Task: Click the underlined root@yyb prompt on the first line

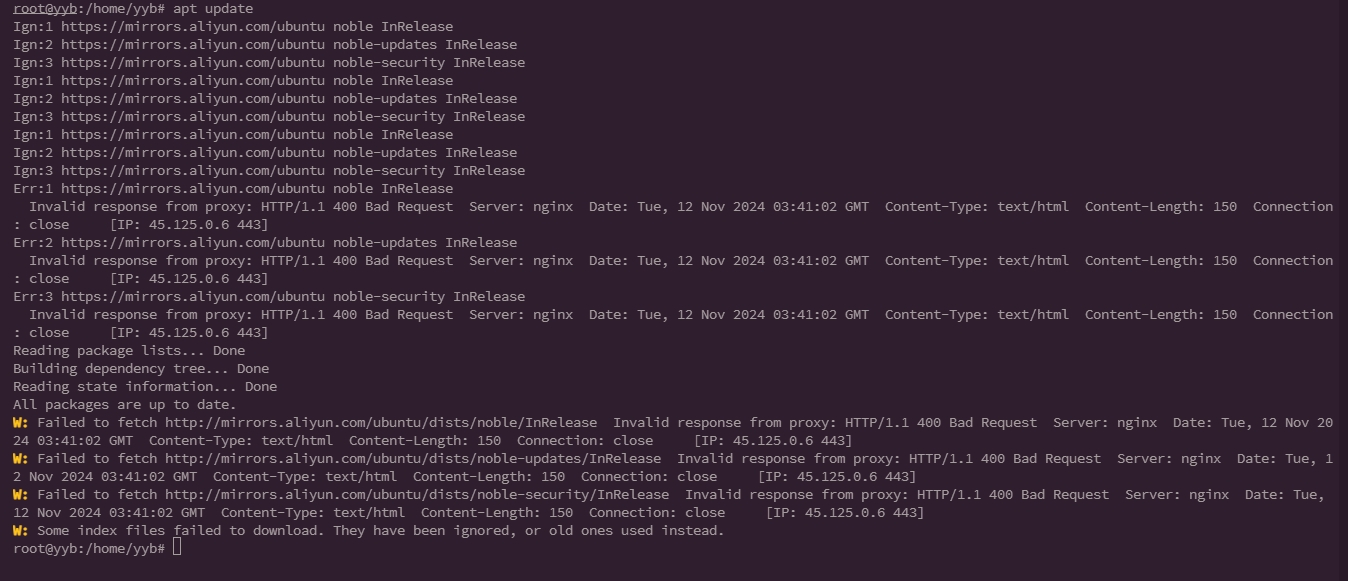Action: 45,8
